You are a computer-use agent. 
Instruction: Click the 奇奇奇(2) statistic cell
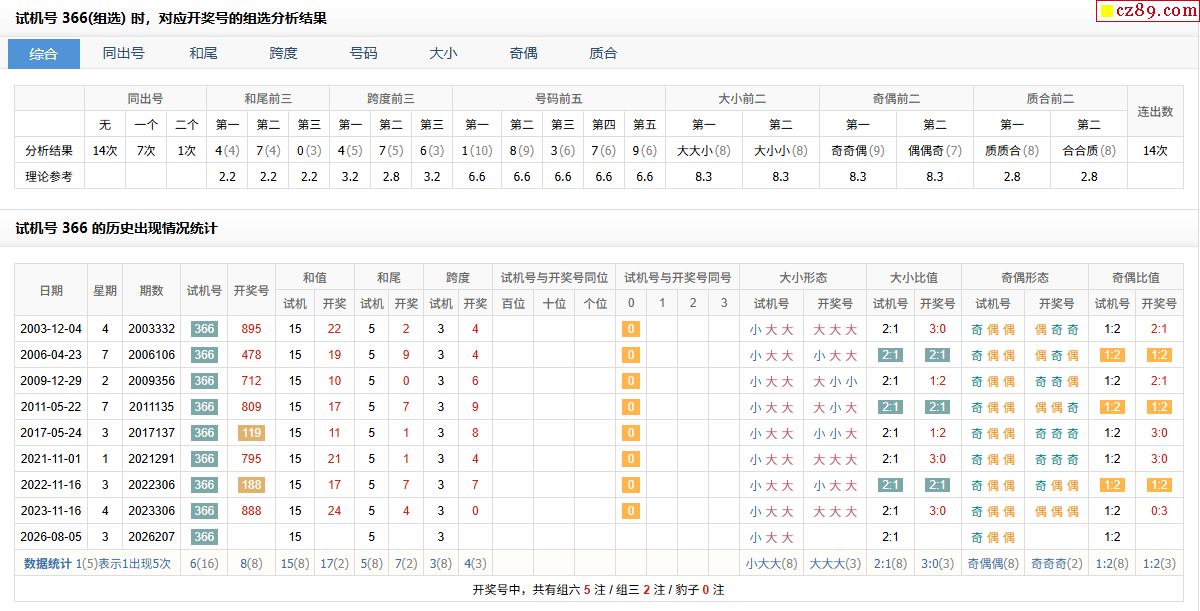(1056, 563)
